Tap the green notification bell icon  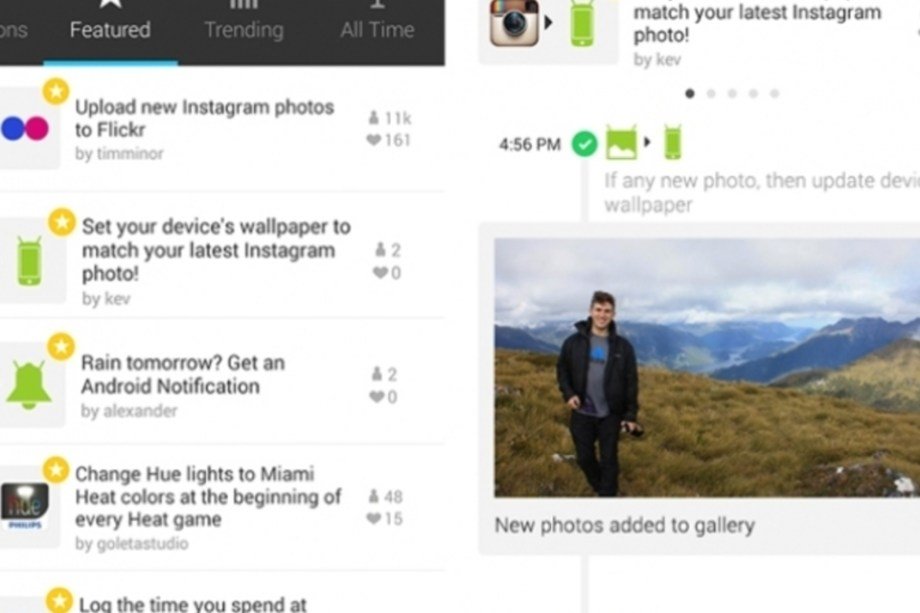point(28,385)
